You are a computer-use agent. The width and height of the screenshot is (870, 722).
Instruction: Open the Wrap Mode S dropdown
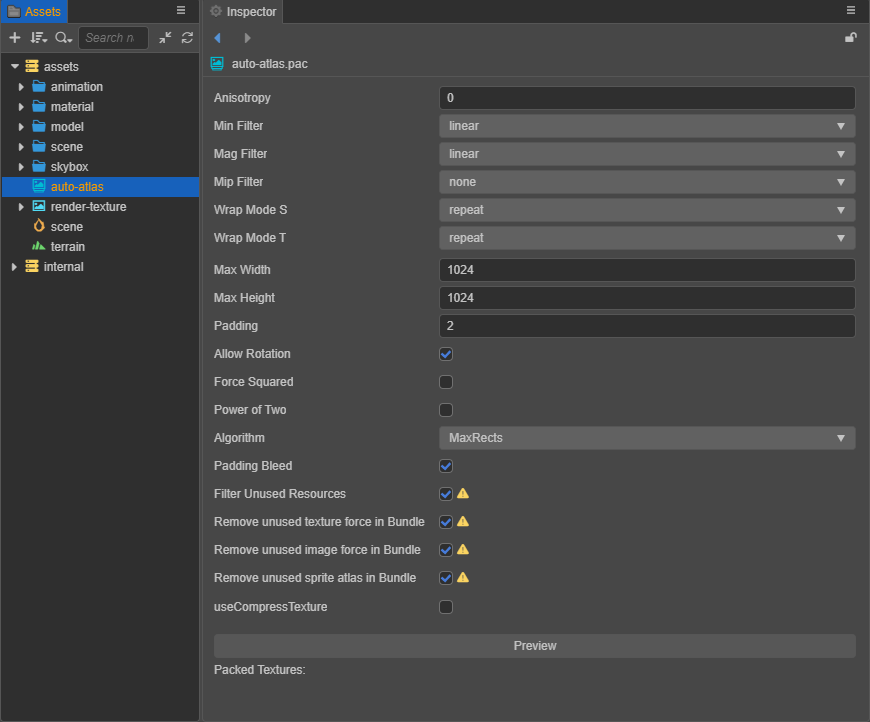tap(647, 210)
